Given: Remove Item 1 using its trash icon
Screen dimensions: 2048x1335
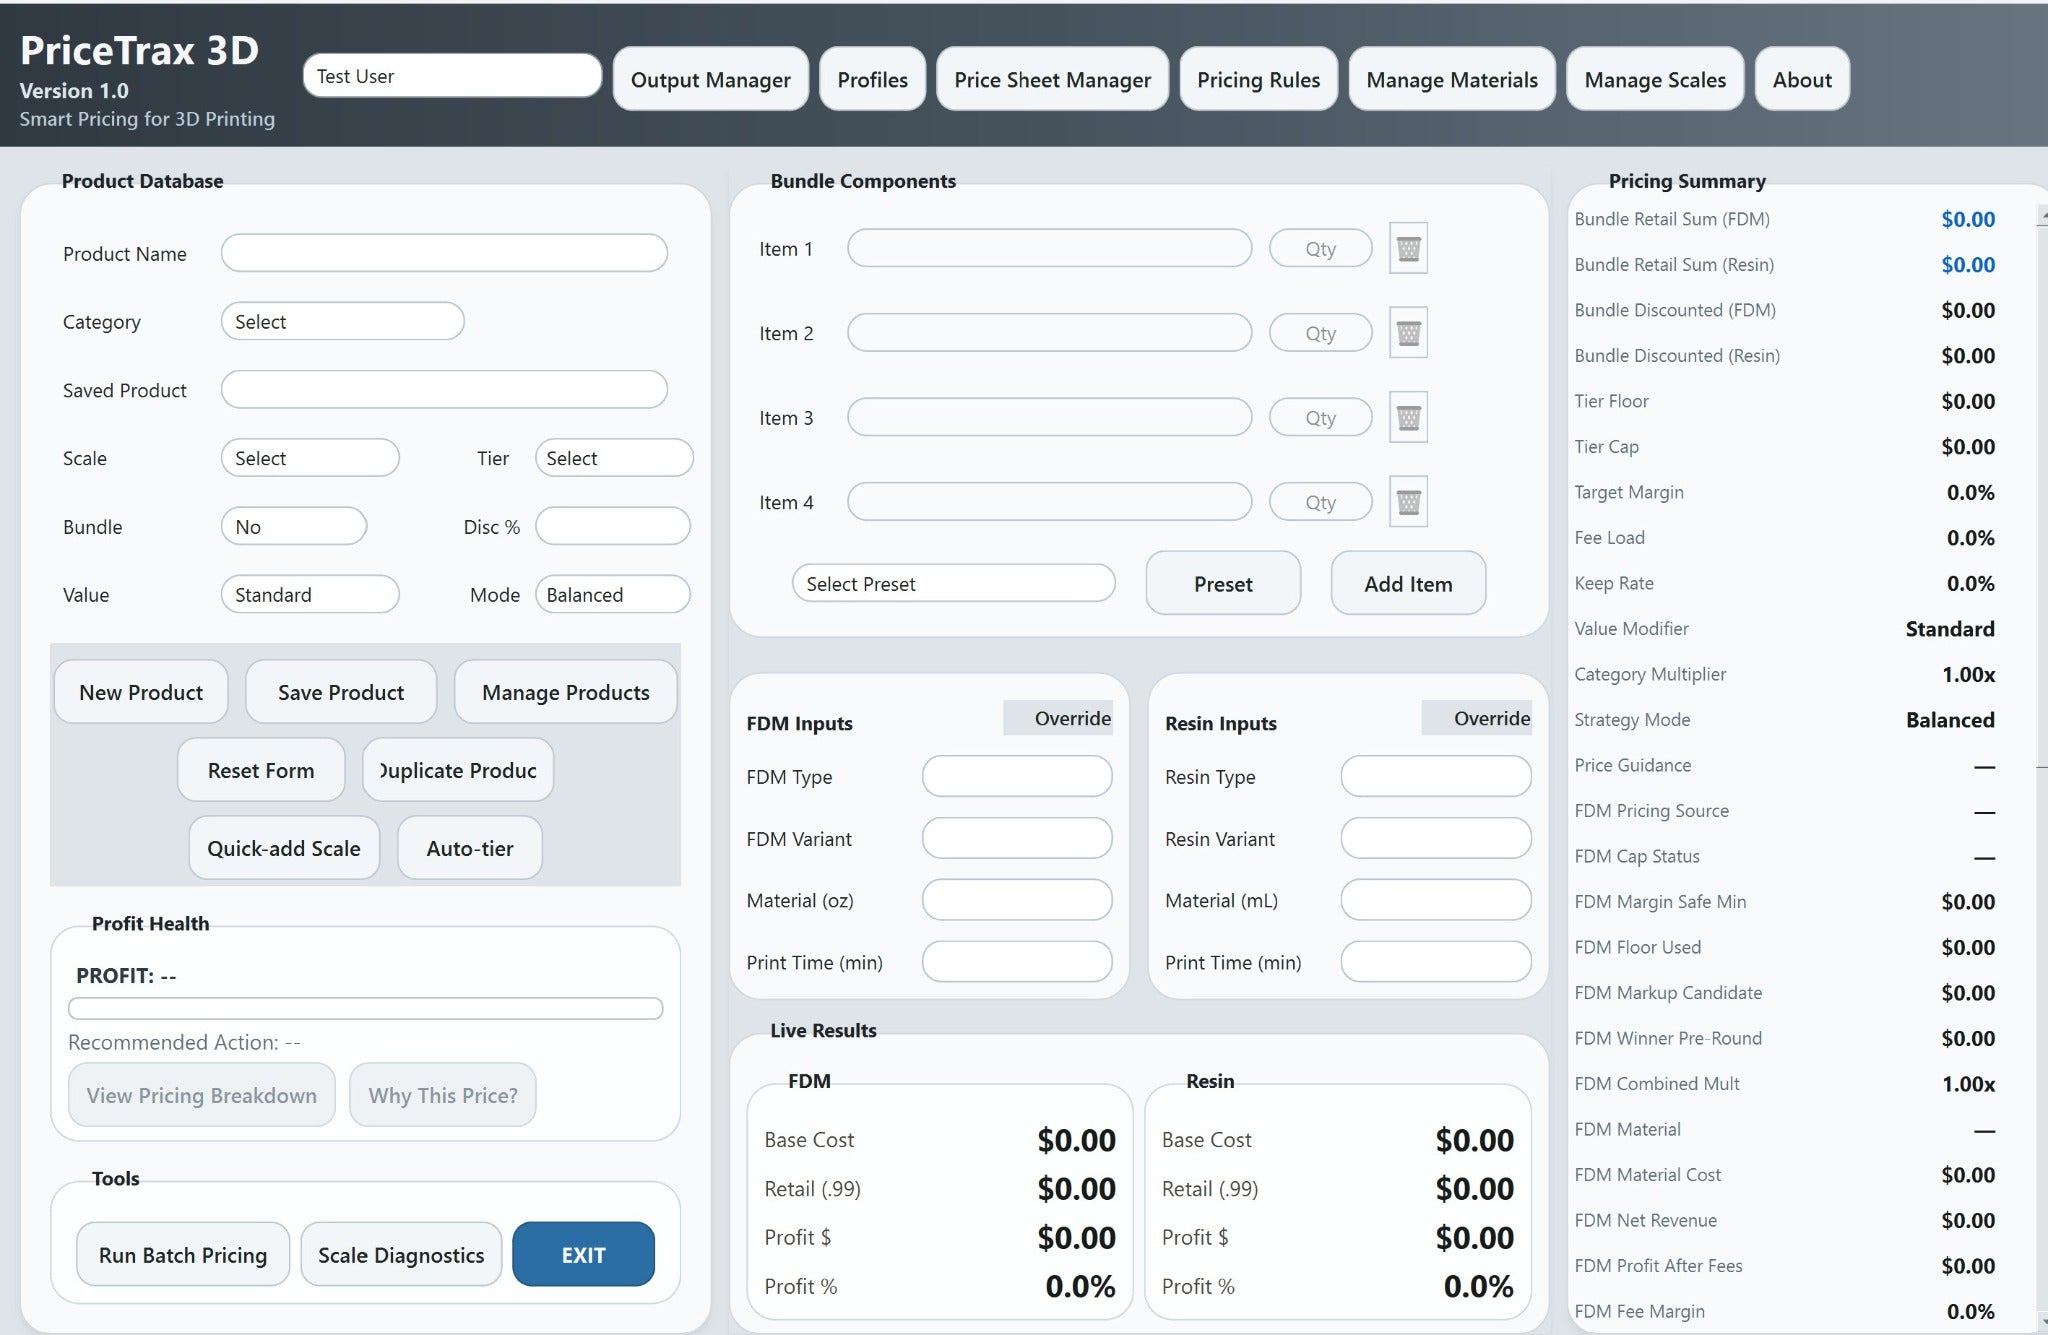Looking at the screenshot, I should 1408,248.
